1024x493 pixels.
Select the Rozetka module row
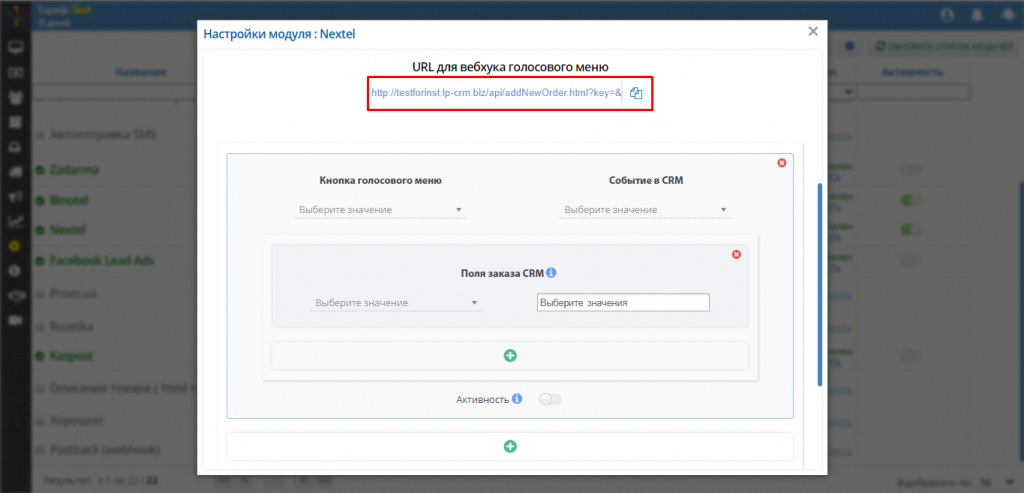[x=71, y=325]
